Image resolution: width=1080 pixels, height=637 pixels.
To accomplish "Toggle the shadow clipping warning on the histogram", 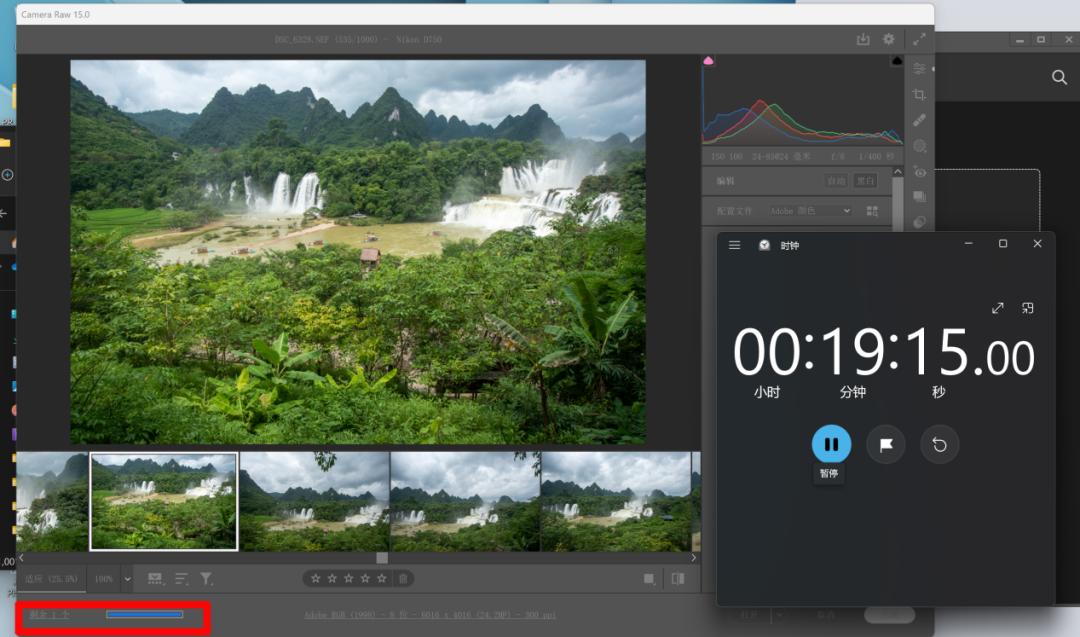I will [707, 60].
